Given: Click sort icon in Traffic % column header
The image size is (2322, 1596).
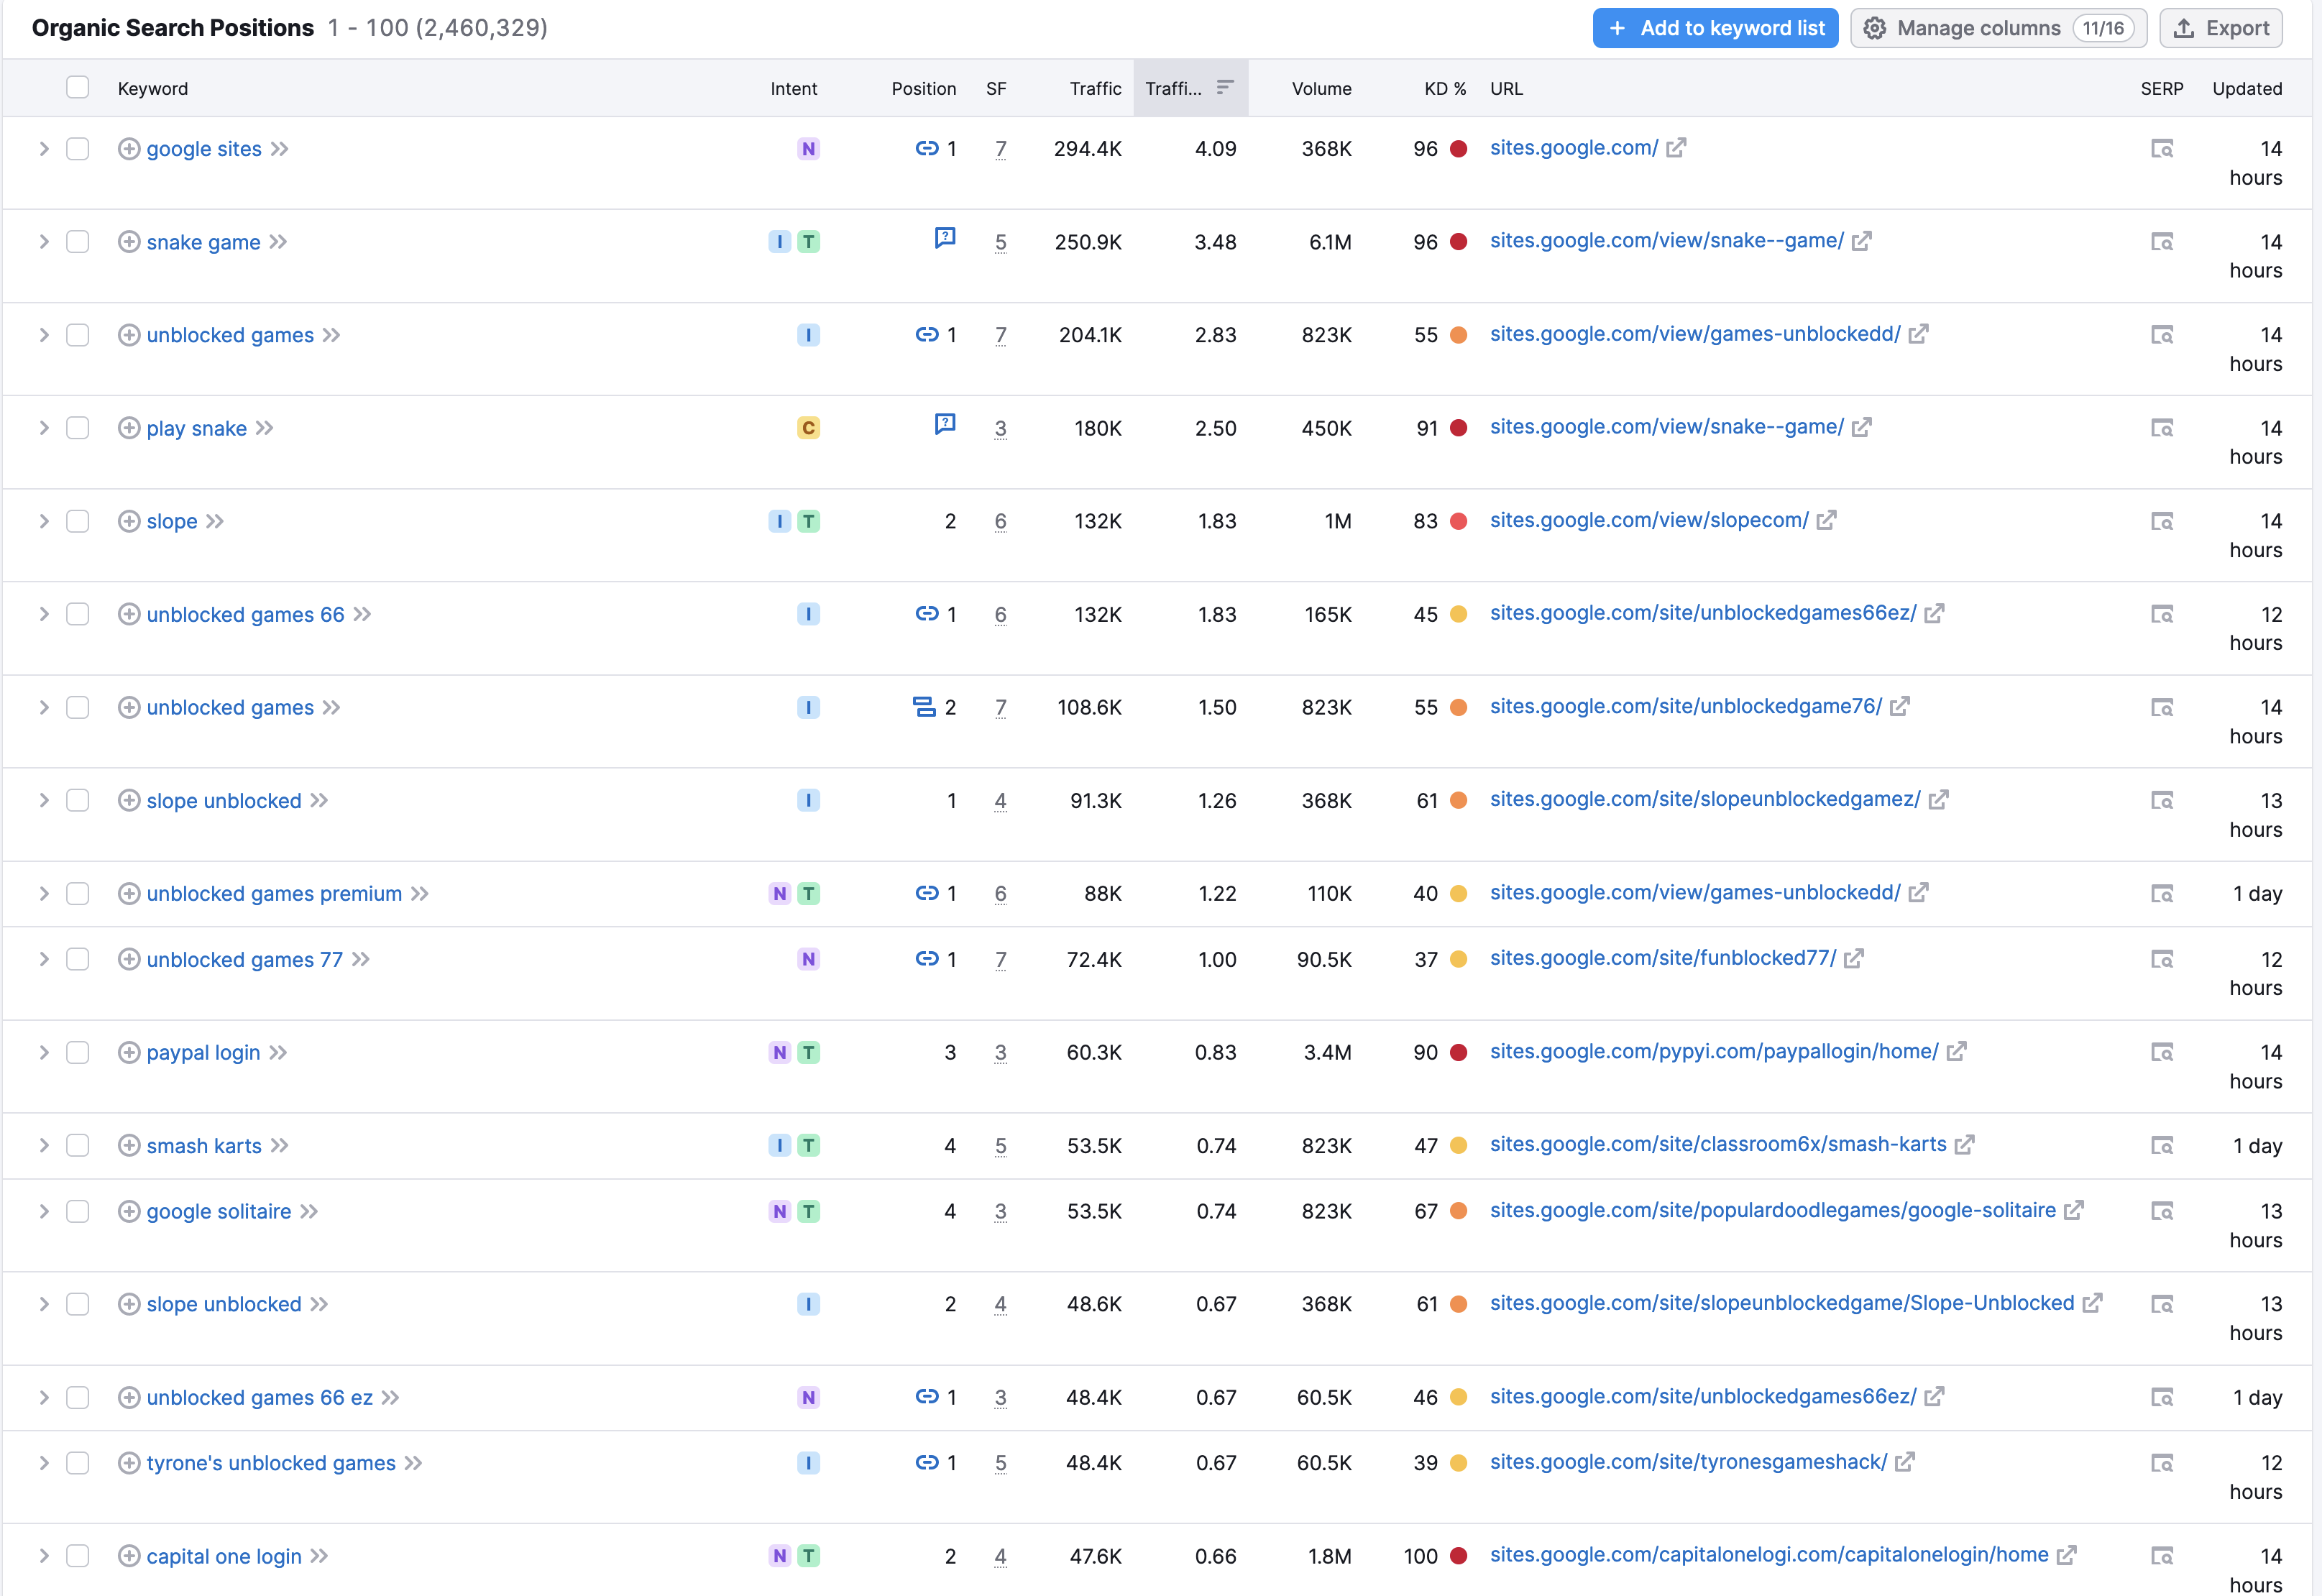Looking at the screenshot, I should (1224, 87).
